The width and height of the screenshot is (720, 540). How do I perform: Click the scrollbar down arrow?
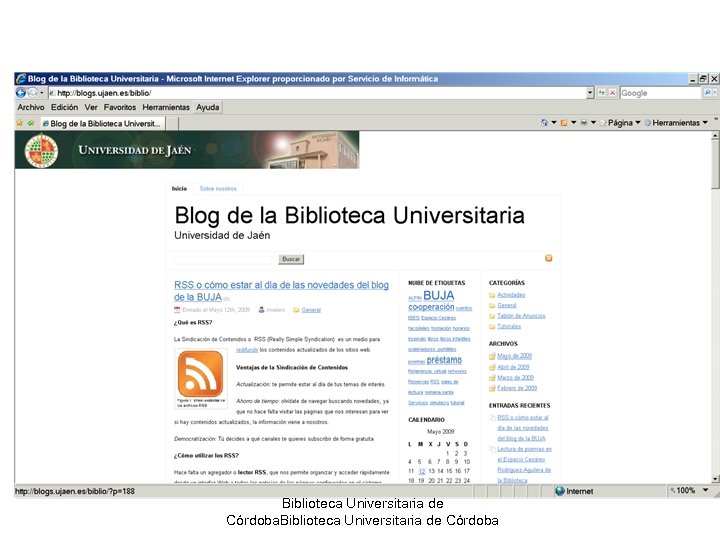[x=715, y=479]
